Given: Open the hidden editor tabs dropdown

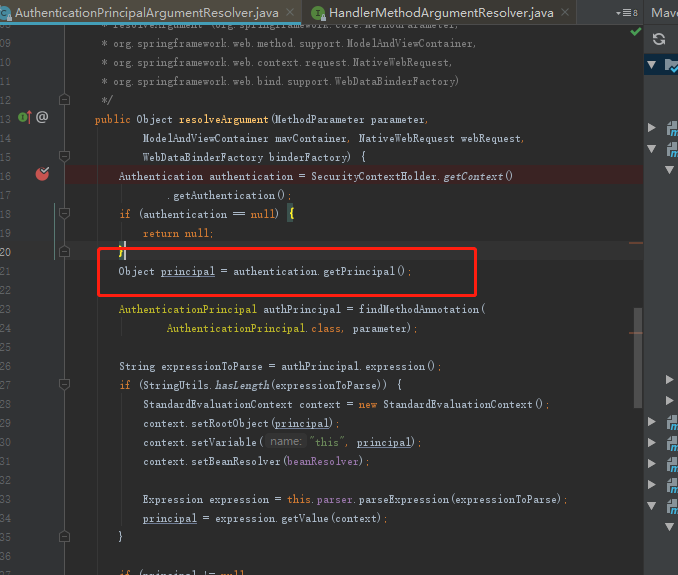Looking at the screenshot, I should [627, 13].
